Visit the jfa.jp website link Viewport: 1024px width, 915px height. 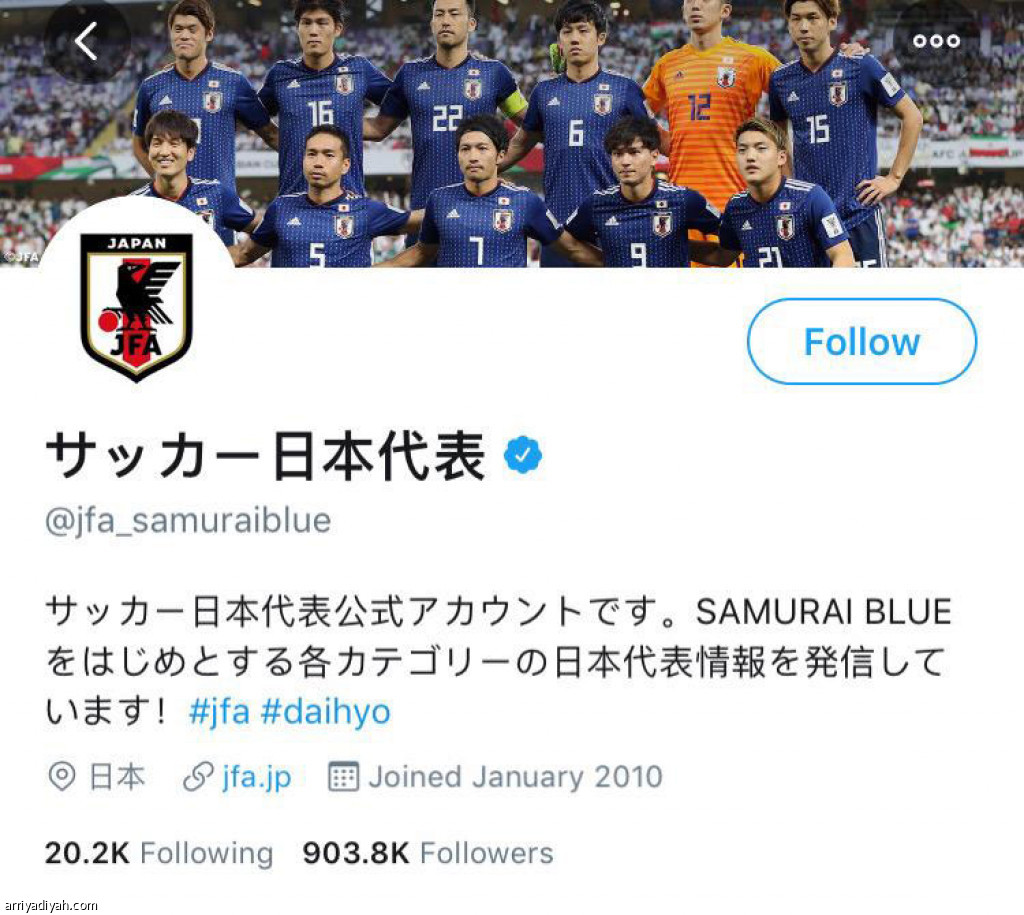pyautogui.click(x=257, y=777)
